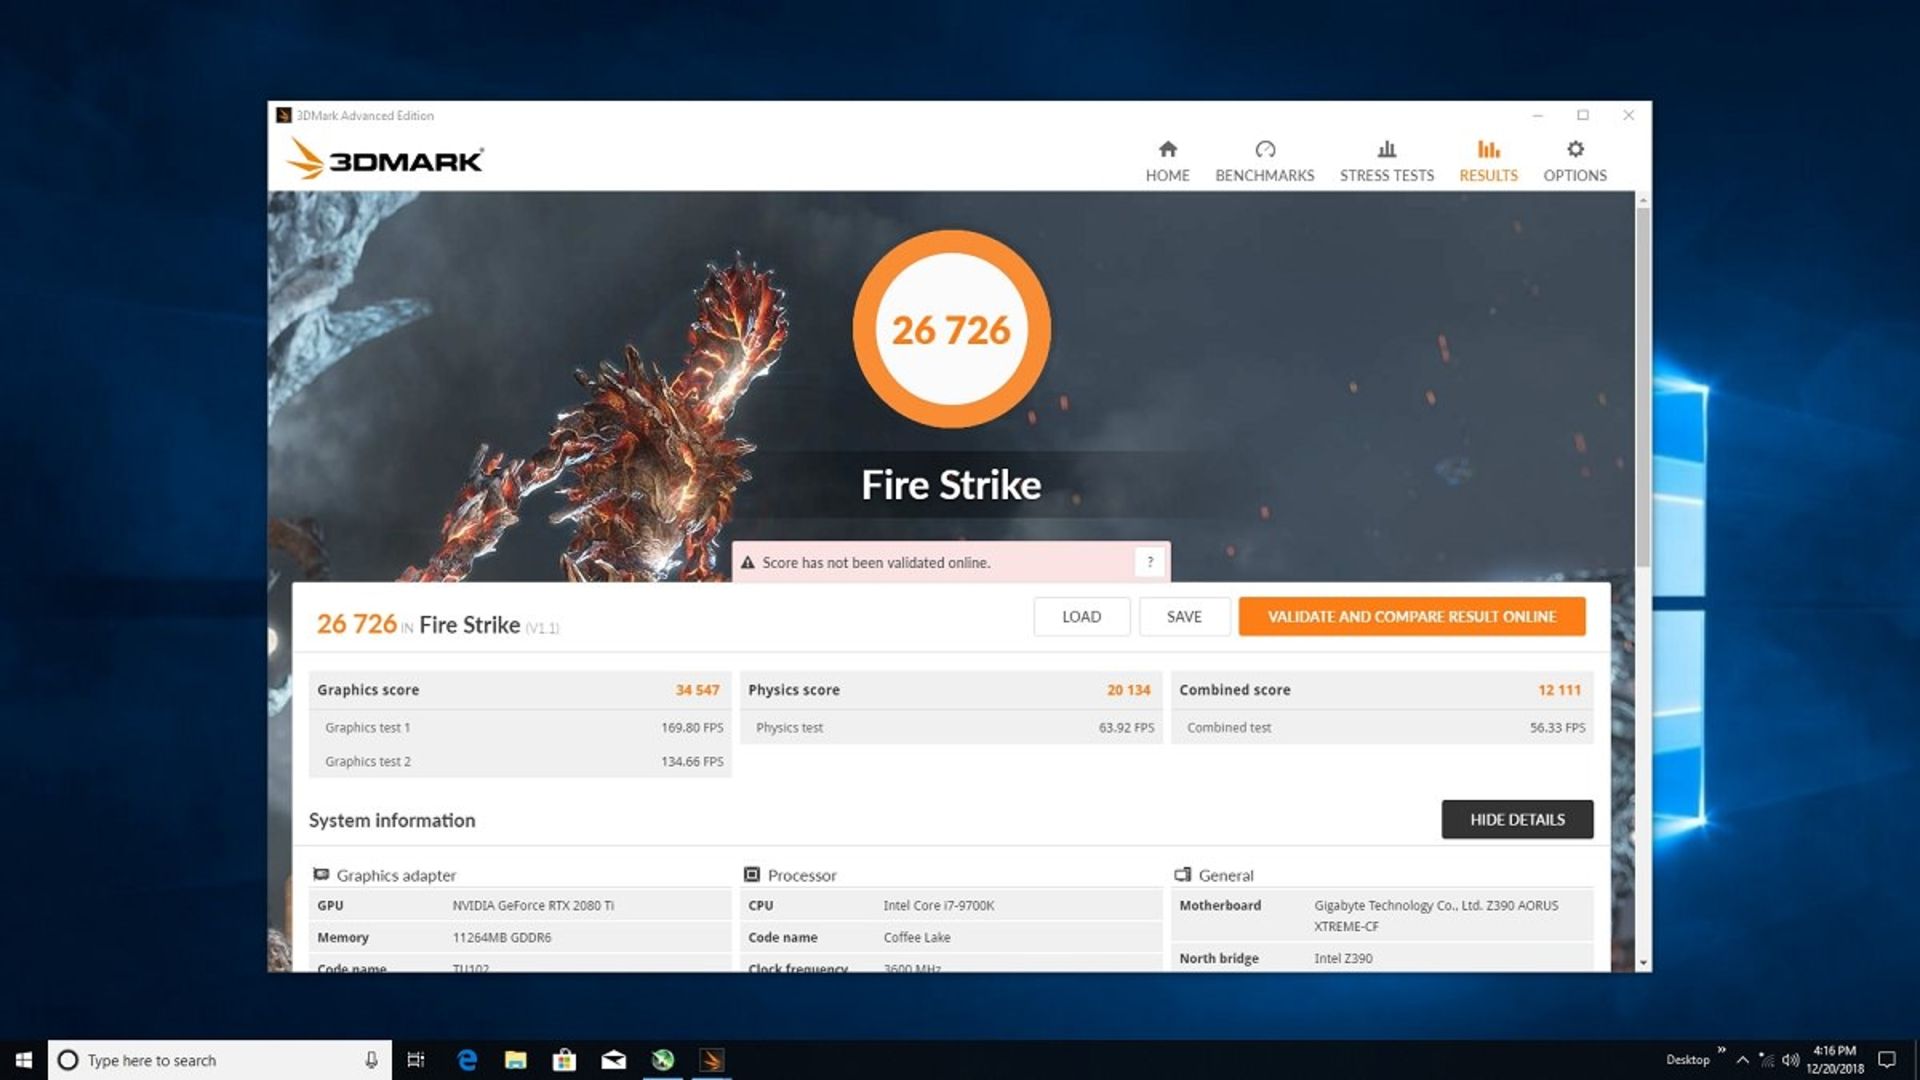Open Microsoft Store from the taskbar
1920x1080 pixels.
(565, 1060)
